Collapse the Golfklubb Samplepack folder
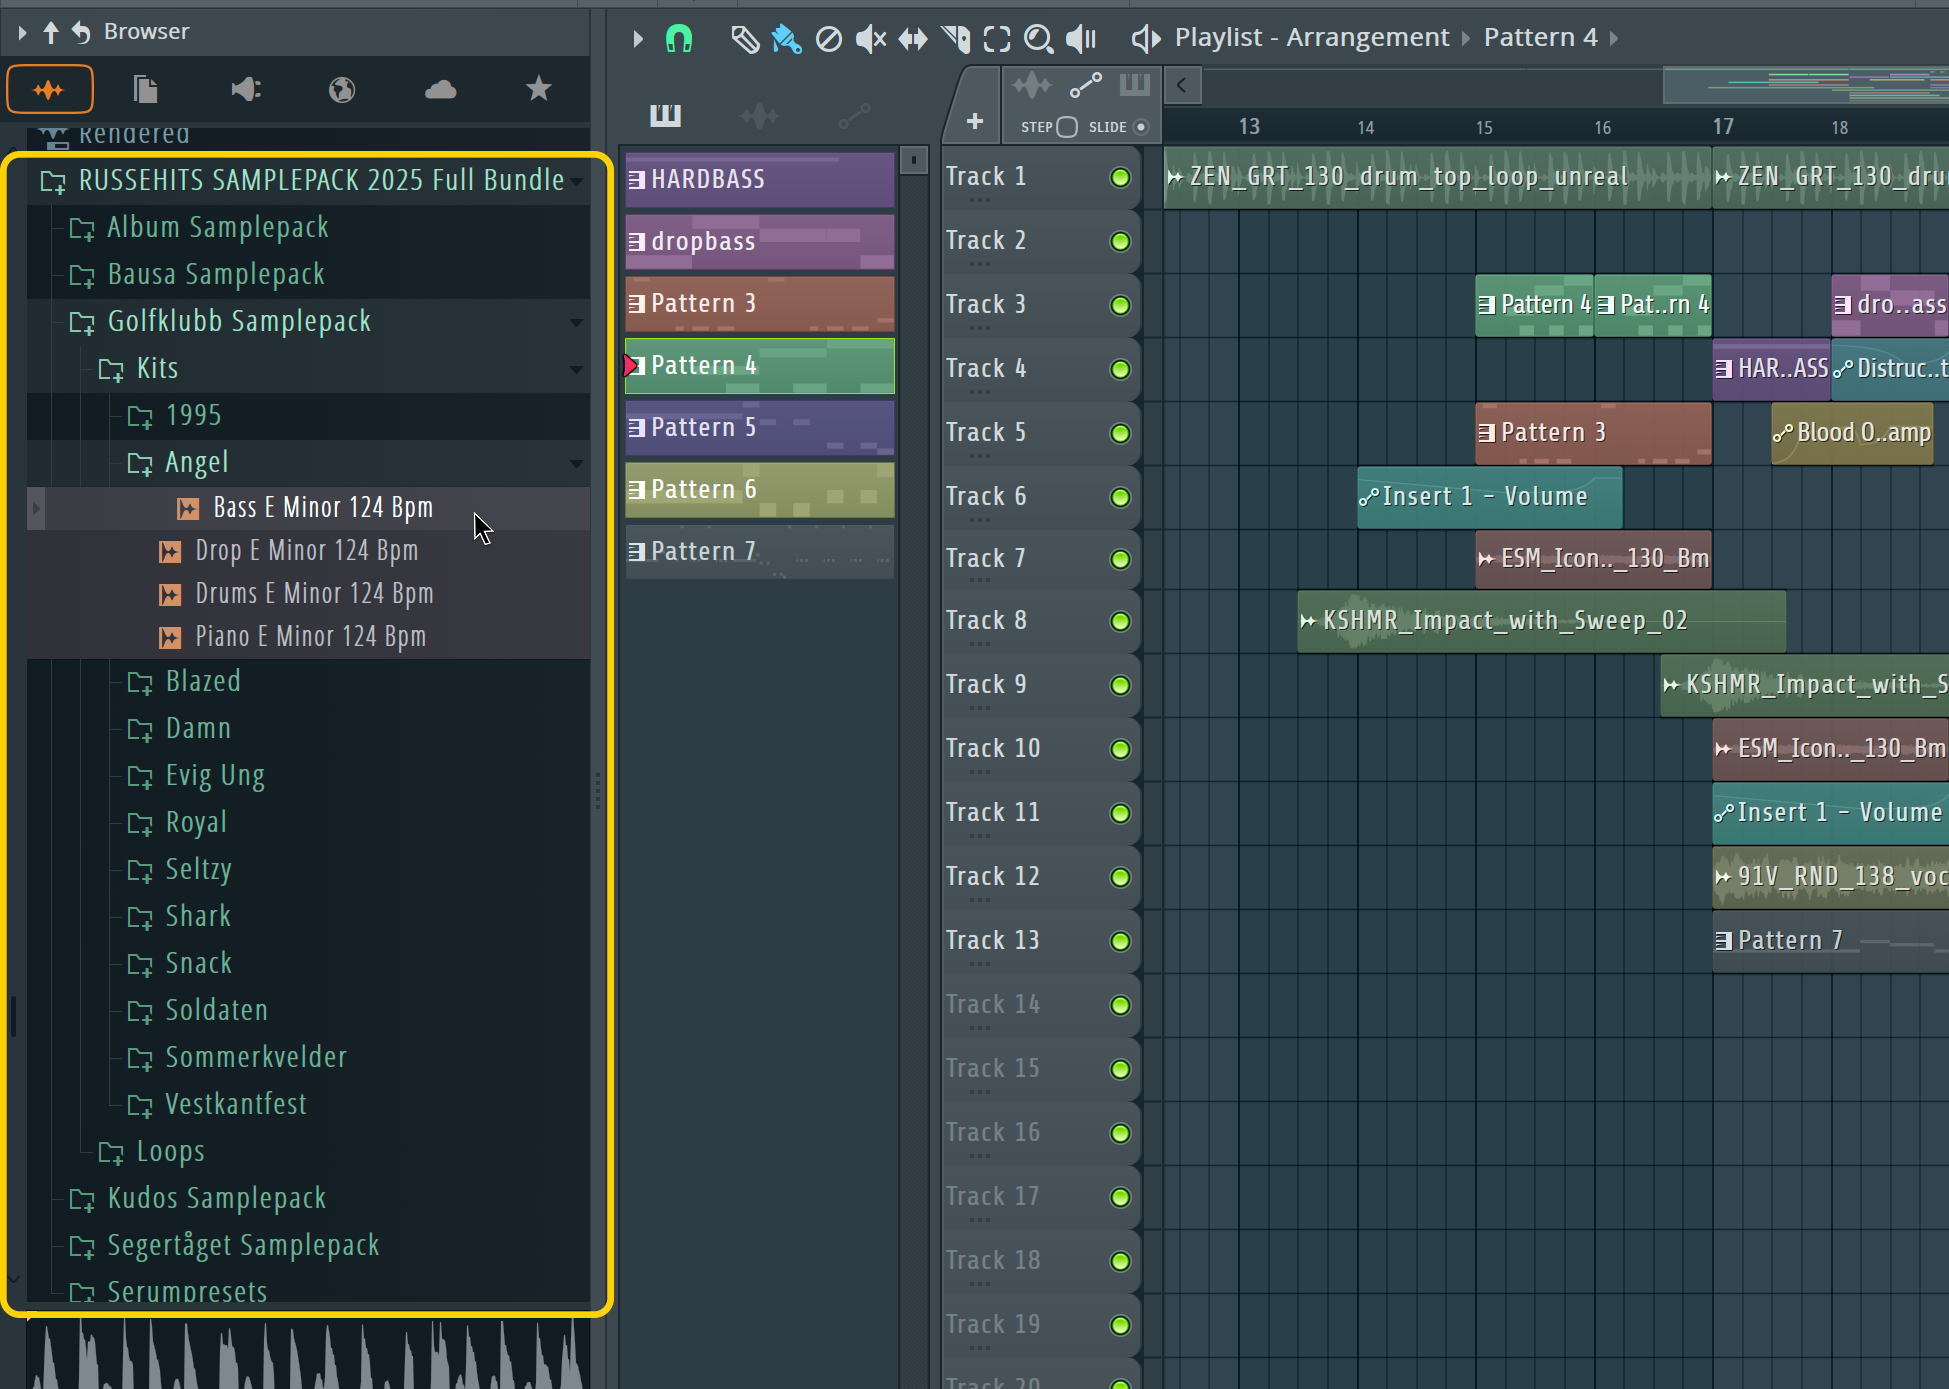Image resolution: width=1949 pixels, height=1389 pixels. coord(239,321)
